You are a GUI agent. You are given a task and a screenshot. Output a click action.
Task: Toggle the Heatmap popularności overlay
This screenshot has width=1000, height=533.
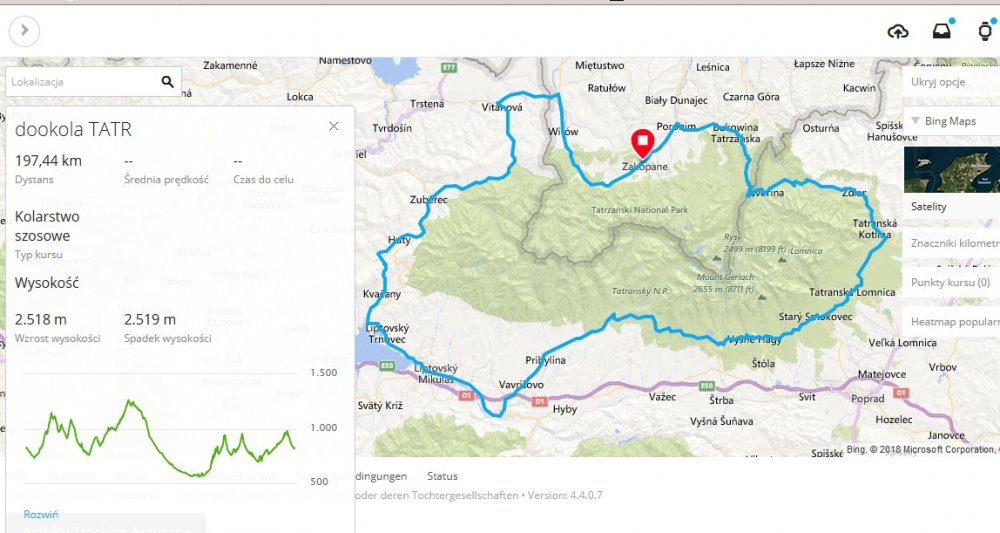955,322
